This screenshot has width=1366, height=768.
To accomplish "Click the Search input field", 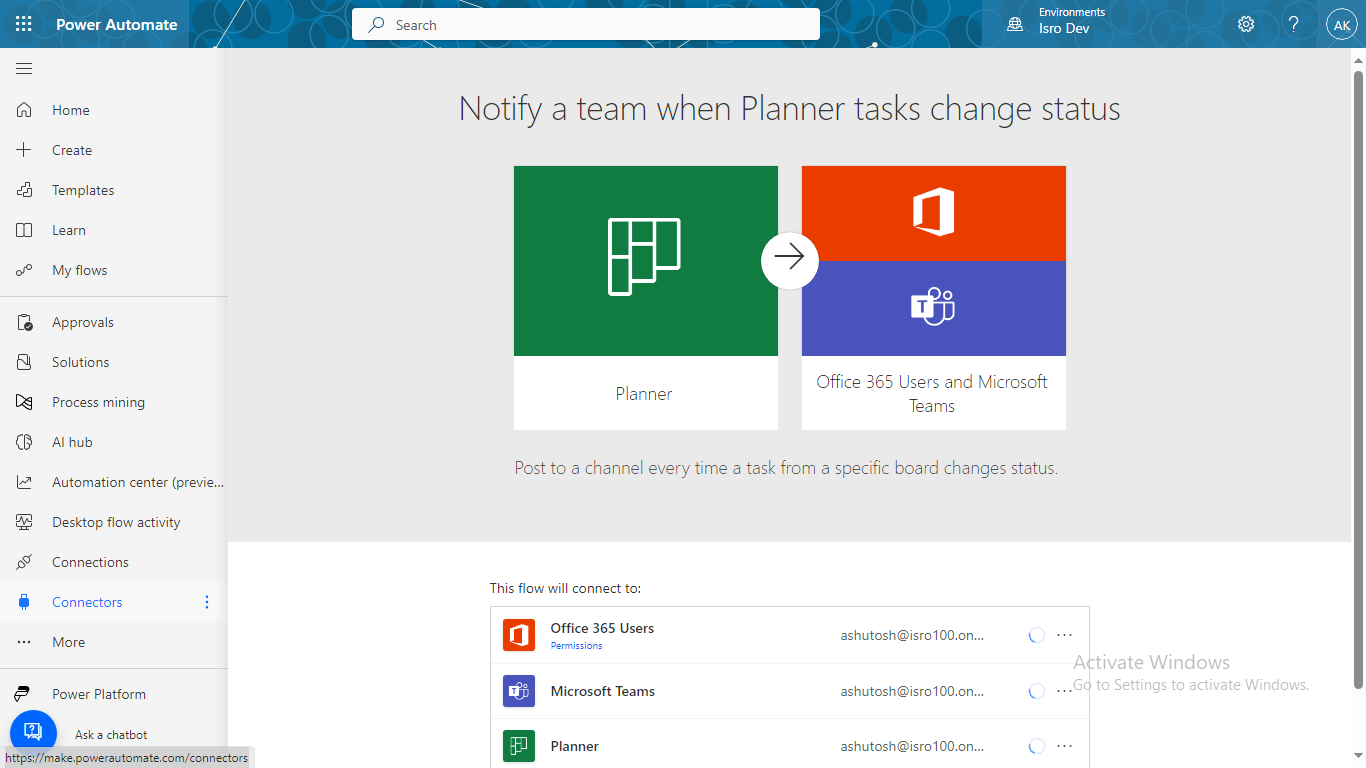I will pos(585,25).
